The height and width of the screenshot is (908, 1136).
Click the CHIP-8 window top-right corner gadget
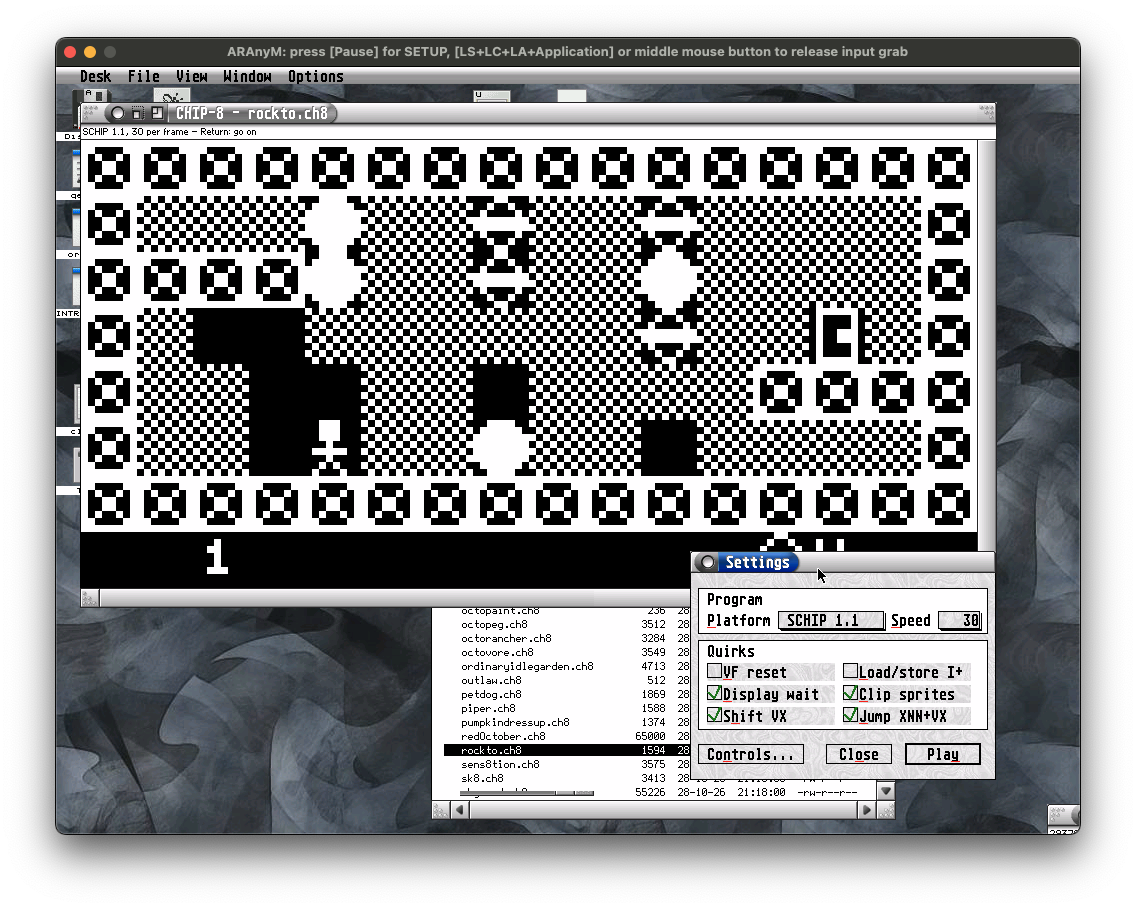coord(987,112)
